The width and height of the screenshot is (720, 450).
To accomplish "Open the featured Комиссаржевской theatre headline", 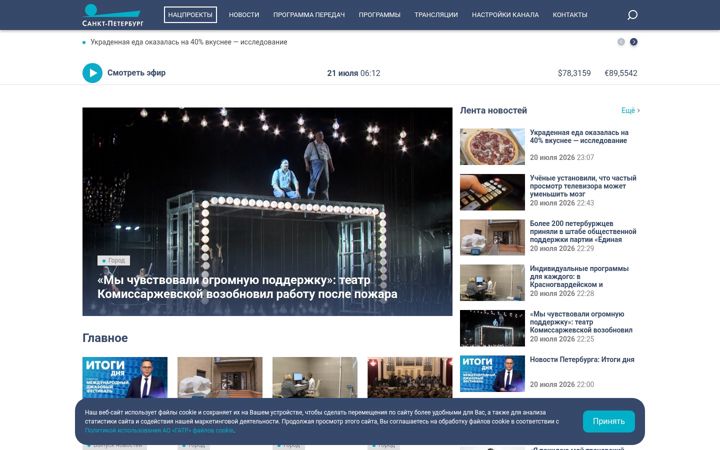I will pos(247,287).
